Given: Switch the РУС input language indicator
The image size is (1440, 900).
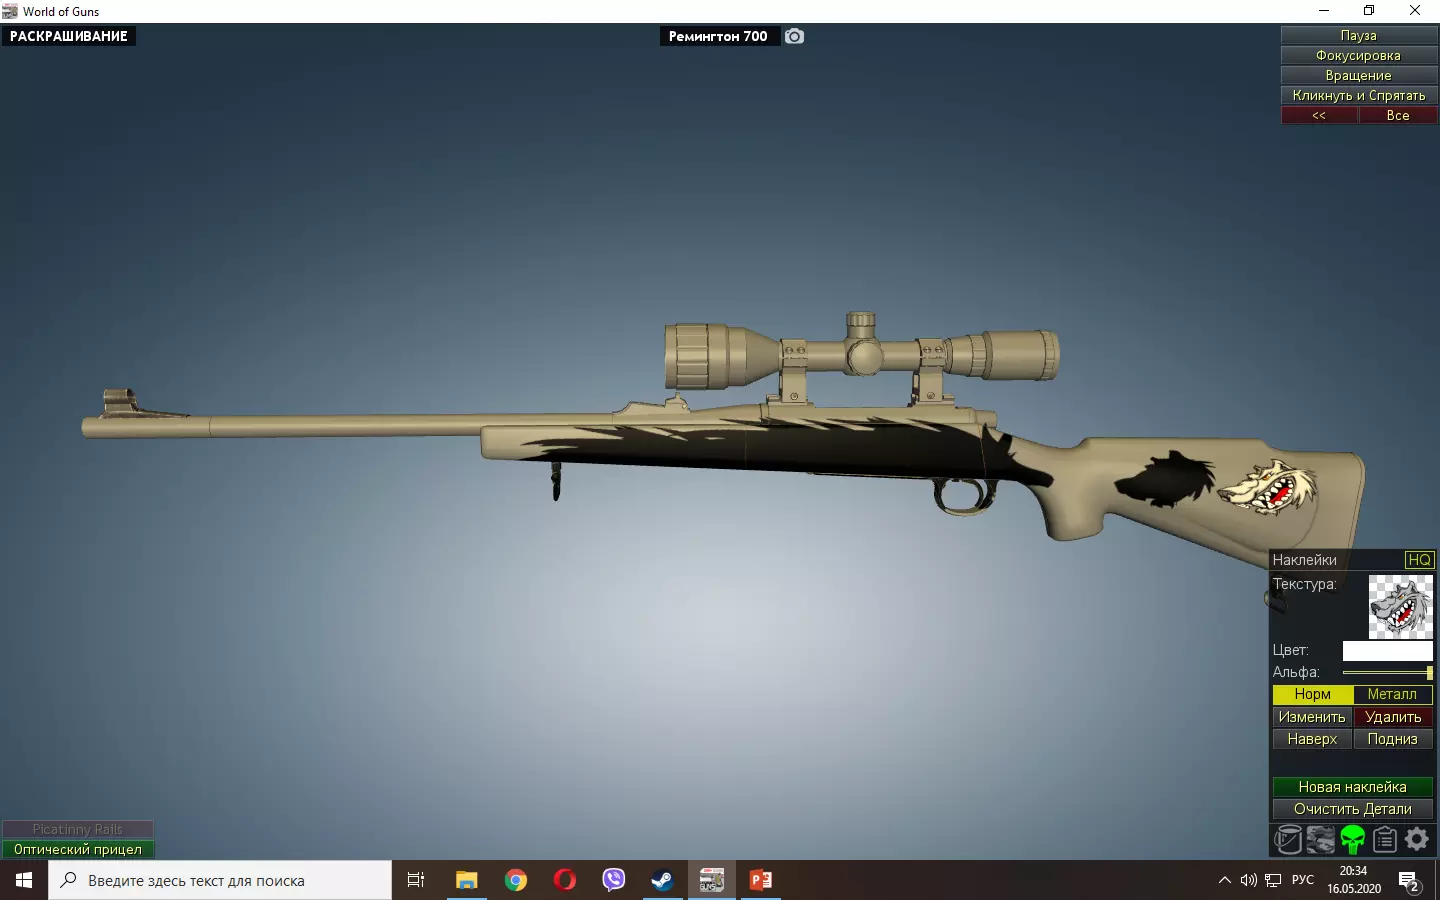Looking at the screenshot, I should point(1303,880).
